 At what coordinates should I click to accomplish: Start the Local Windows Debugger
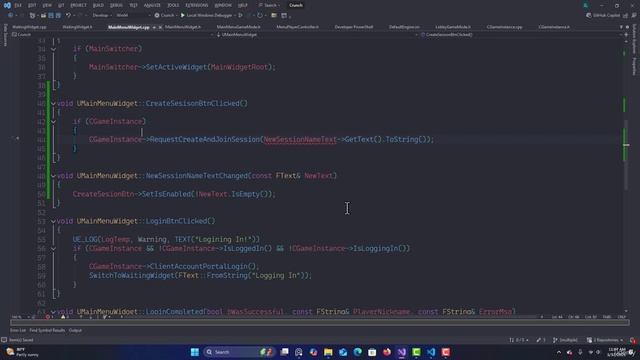(206, 16)
